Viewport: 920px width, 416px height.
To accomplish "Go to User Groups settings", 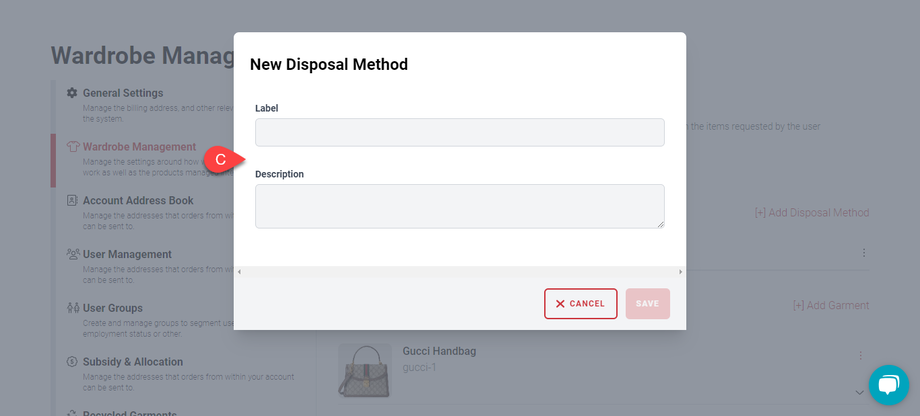I will pyautogui.click(x=112, y=308).
